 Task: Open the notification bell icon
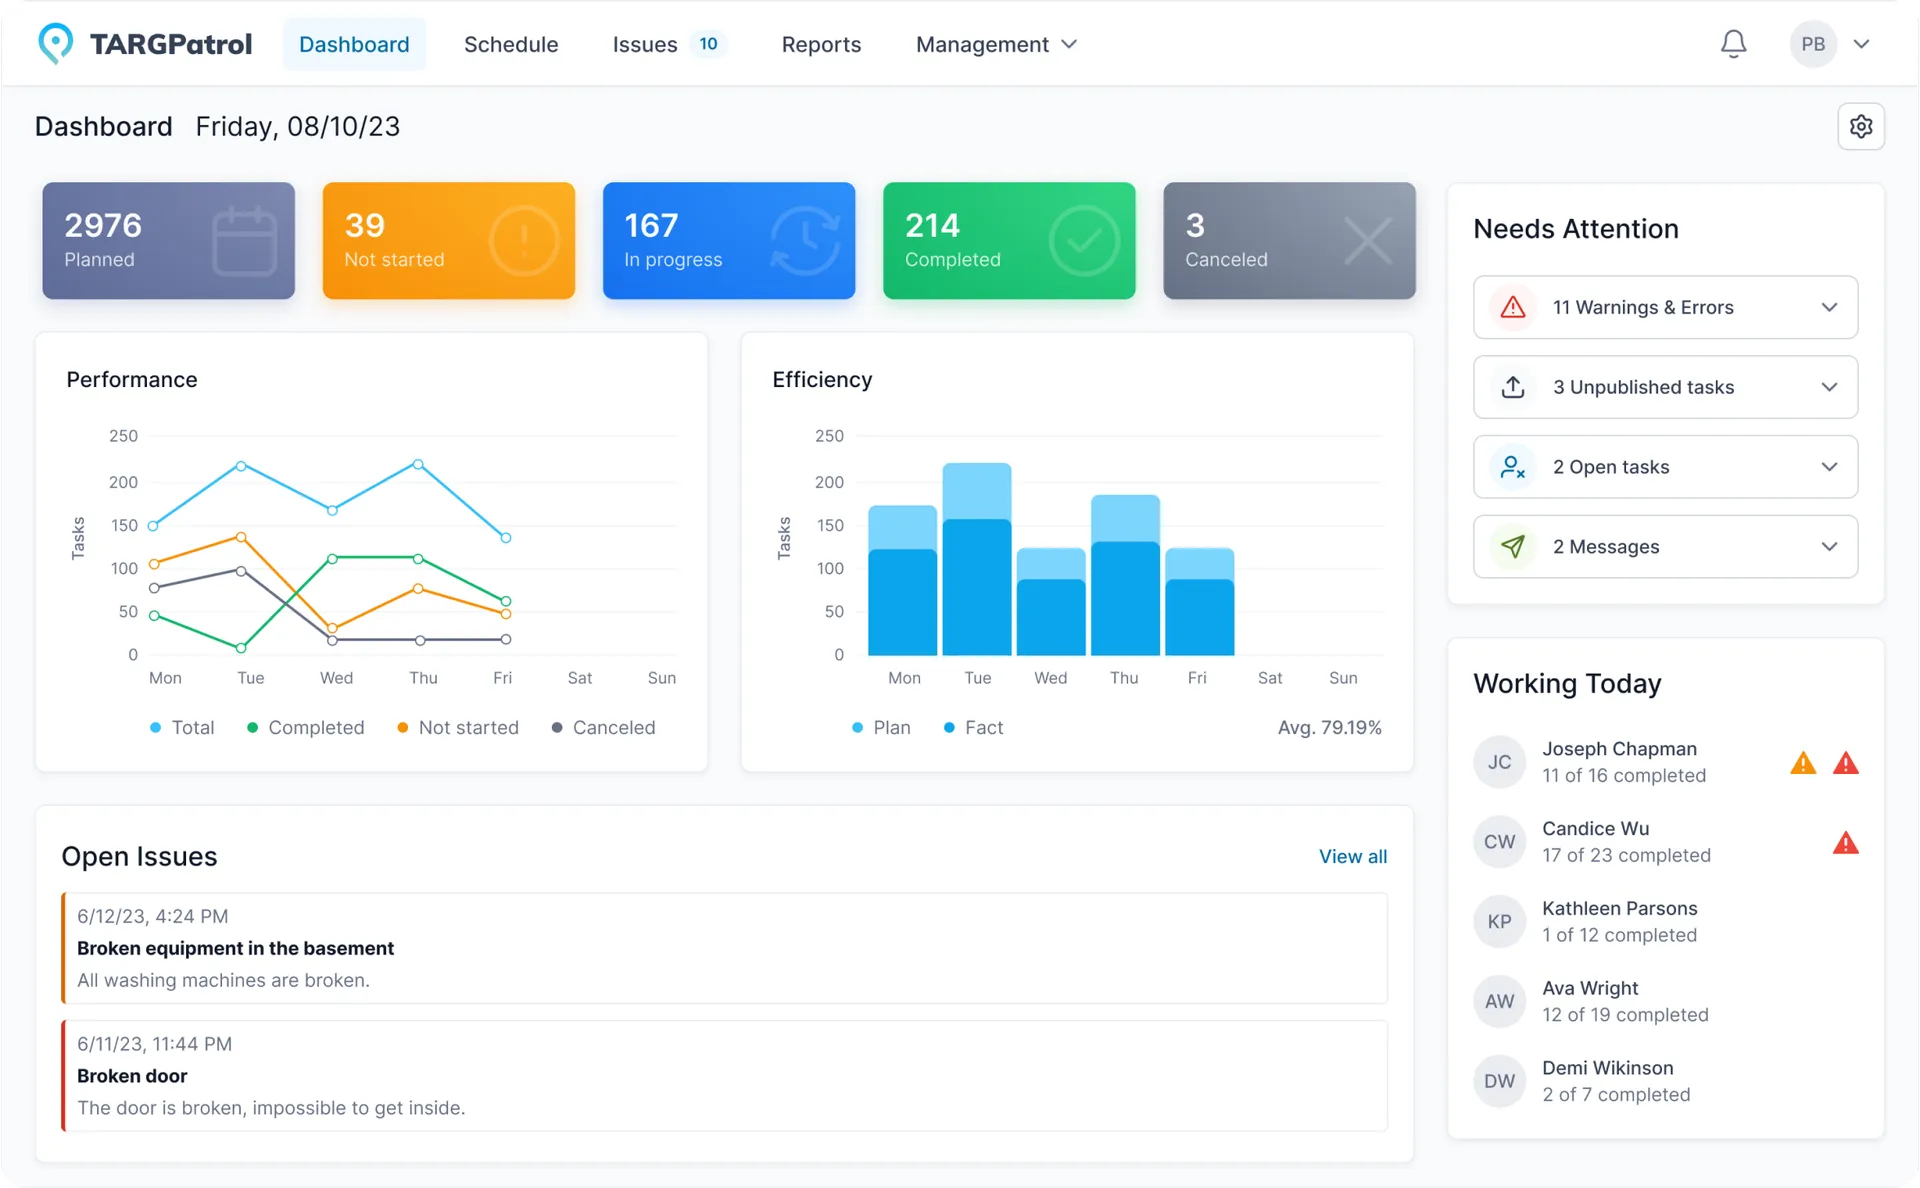tap(1733, 43)
